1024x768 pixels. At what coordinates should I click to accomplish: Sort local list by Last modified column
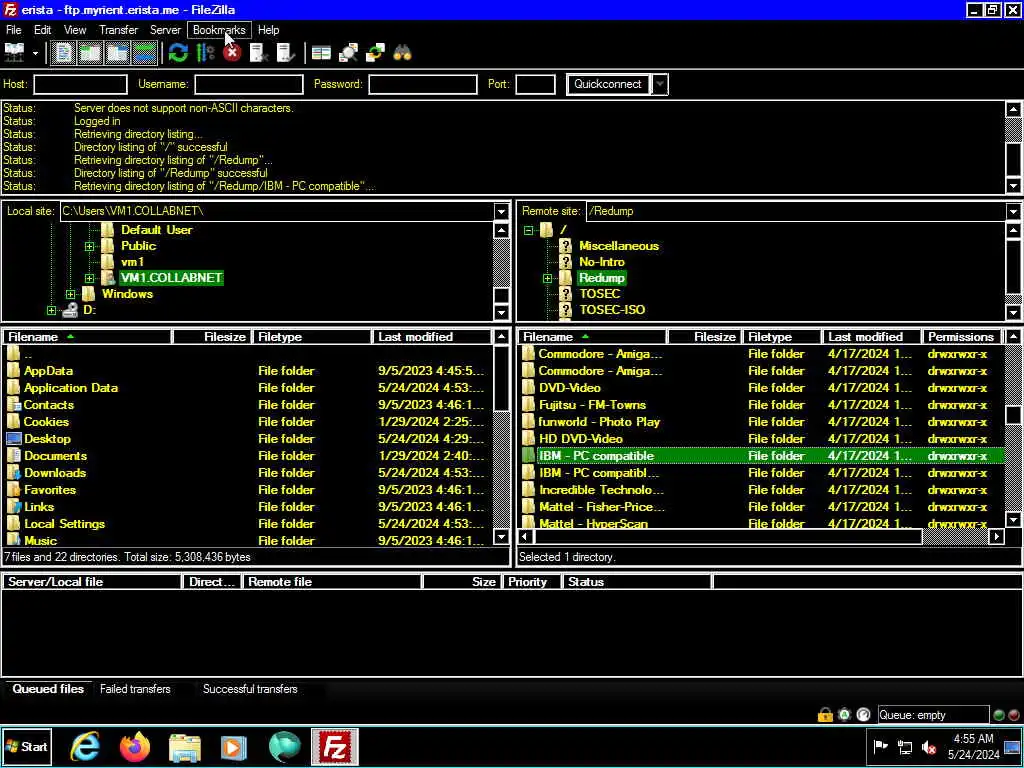(432, 337)
